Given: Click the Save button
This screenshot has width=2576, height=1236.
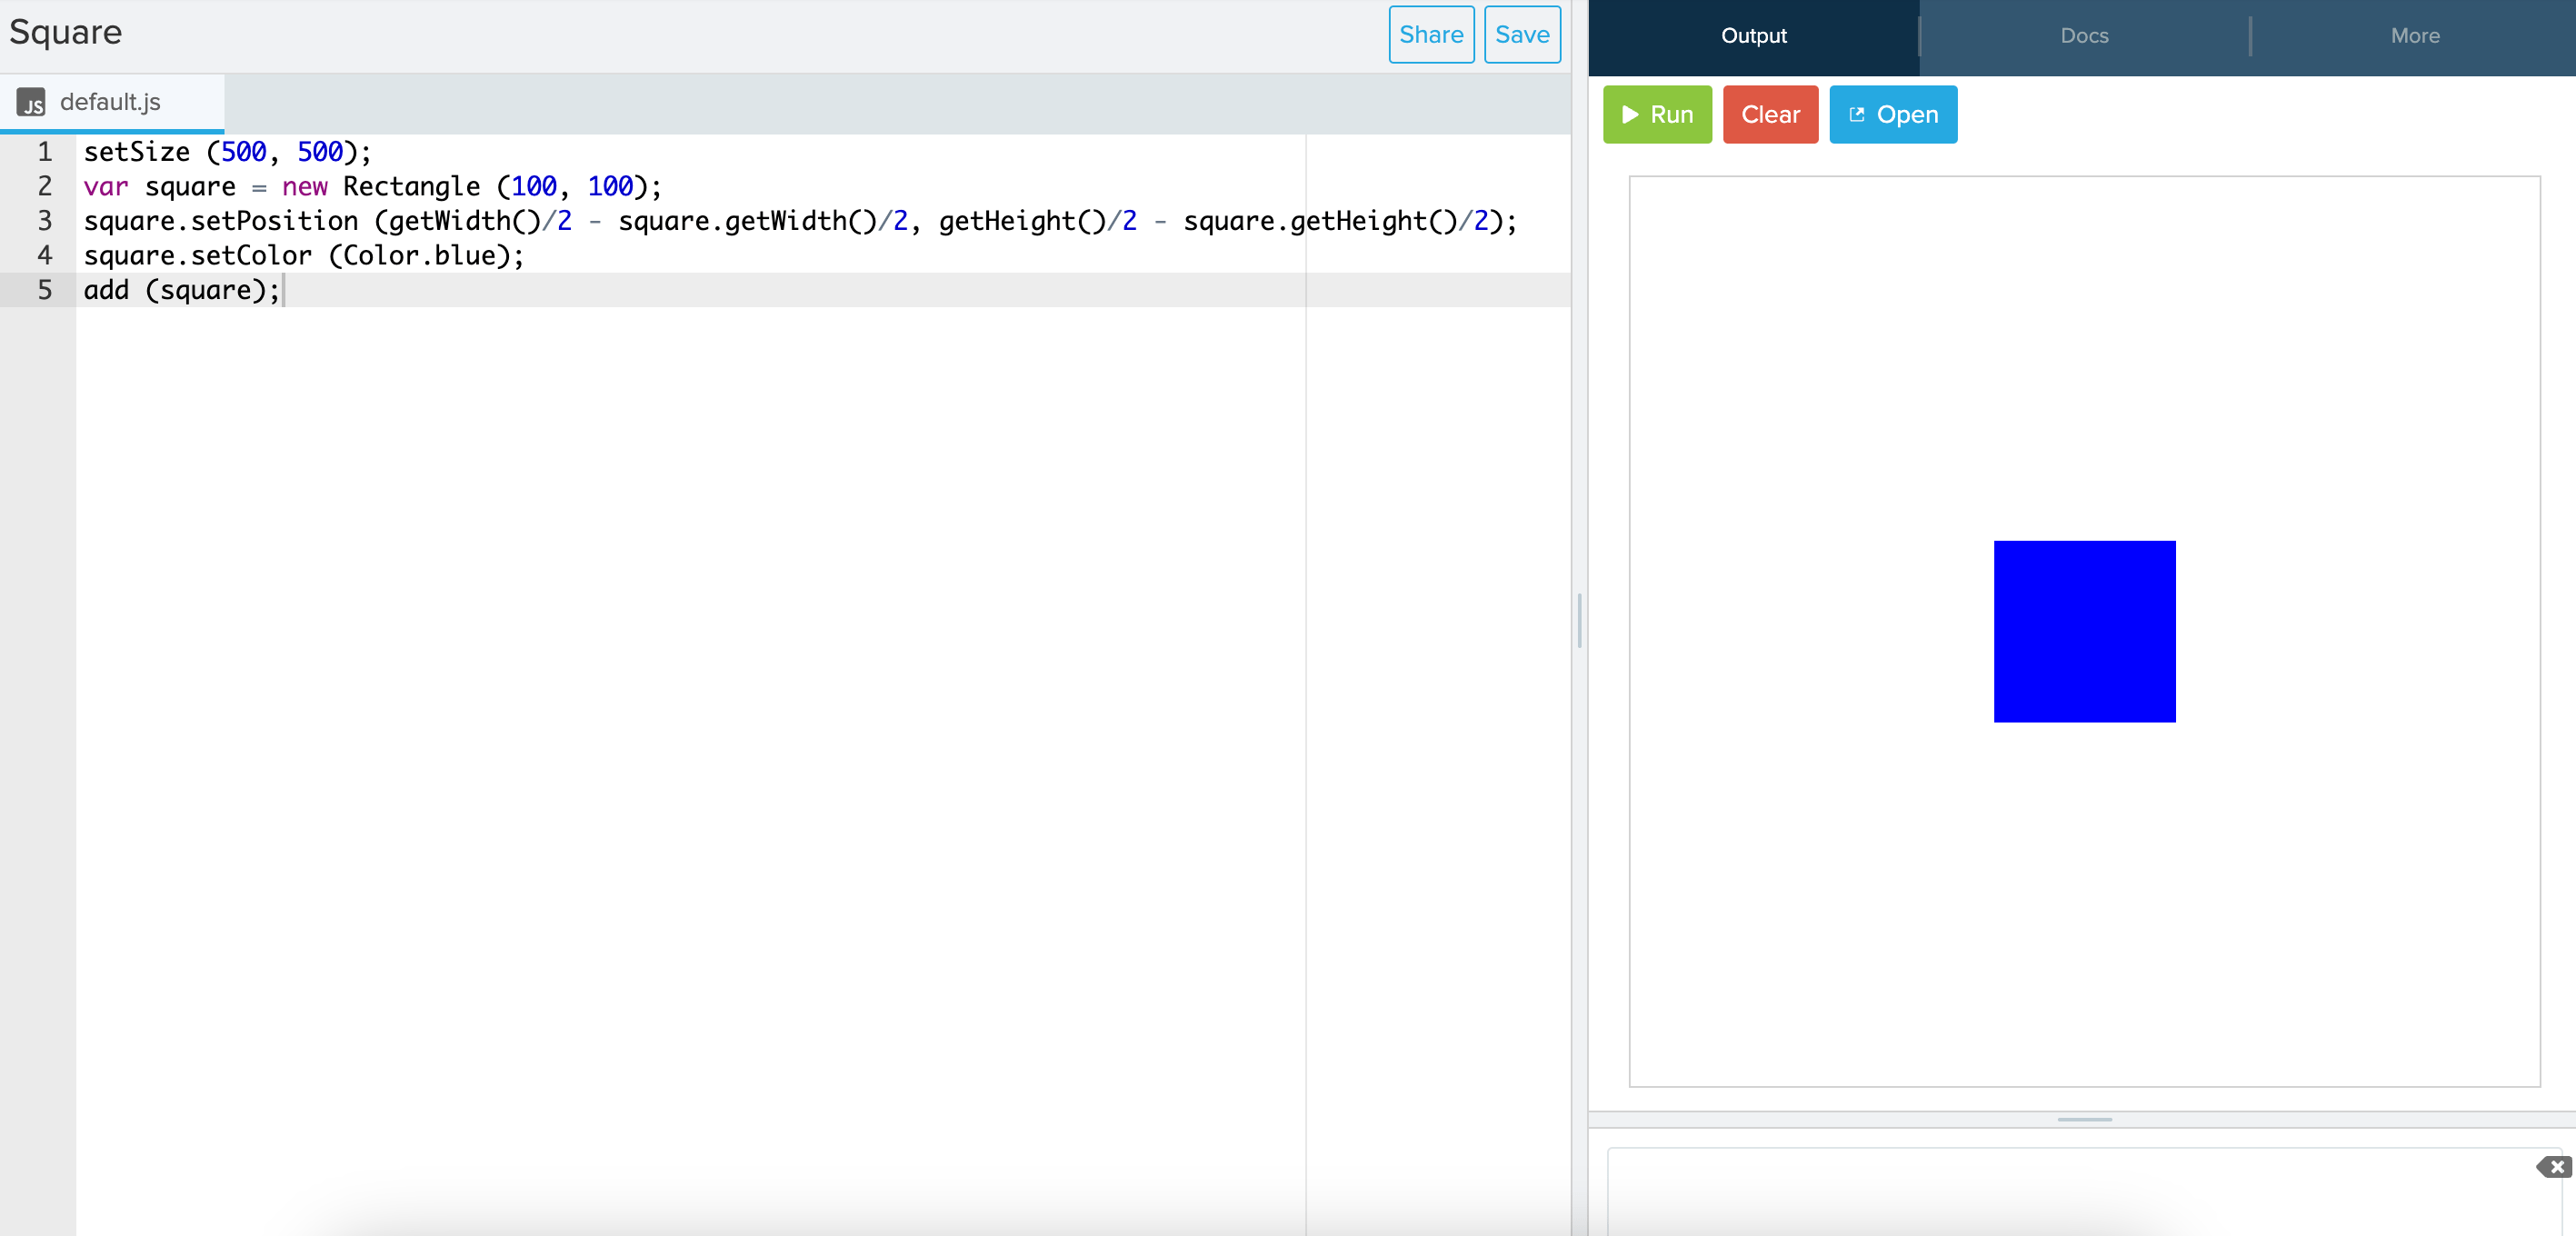Looking at the screenshot, I should 1521,35.
